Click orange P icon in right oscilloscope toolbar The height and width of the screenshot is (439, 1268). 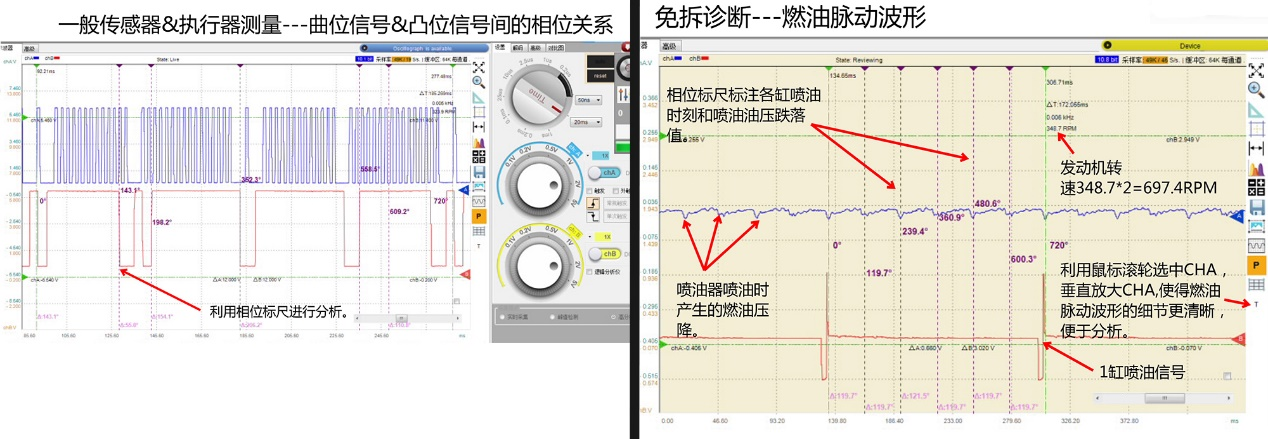1256,267
